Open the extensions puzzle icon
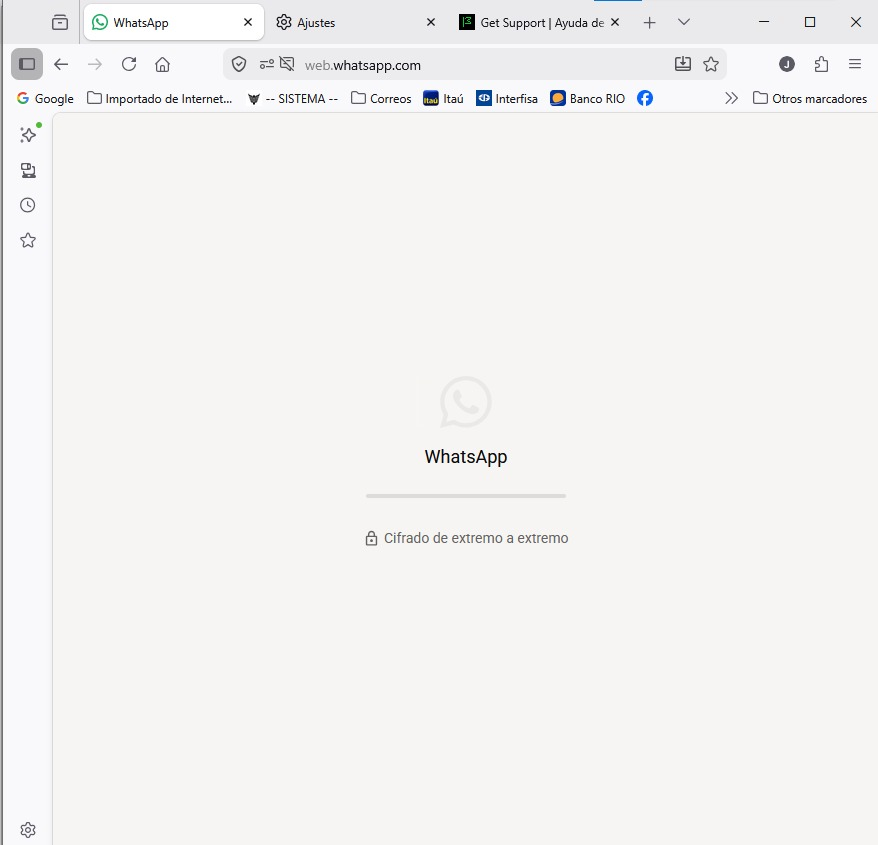 pyautogui.click(x=821, y=64)
